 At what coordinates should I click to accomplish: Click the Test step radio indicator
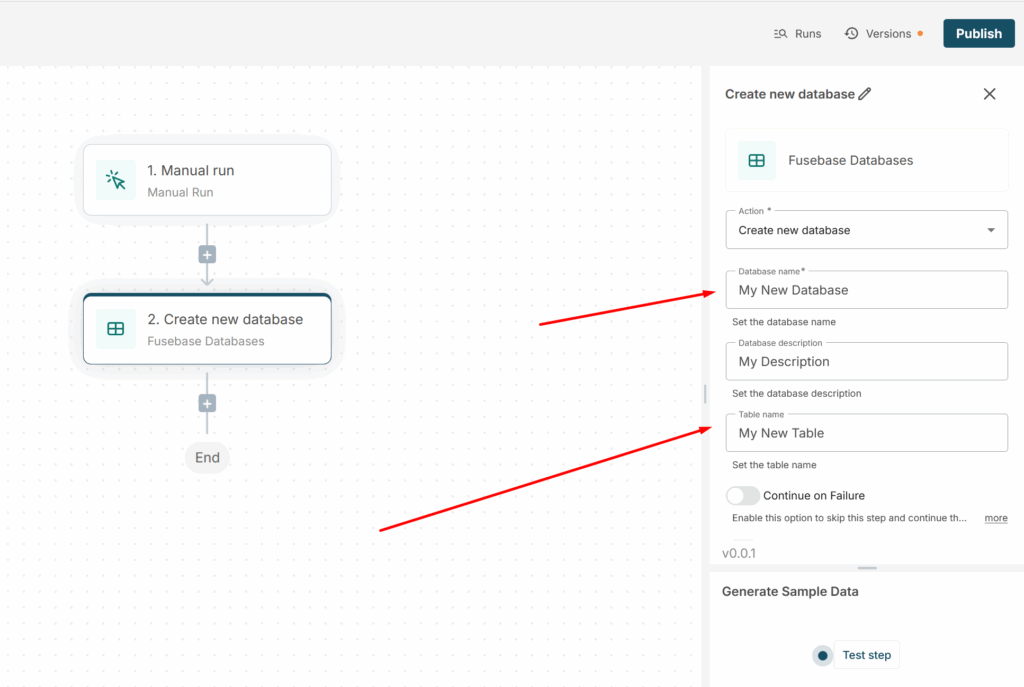coord(822,656)
